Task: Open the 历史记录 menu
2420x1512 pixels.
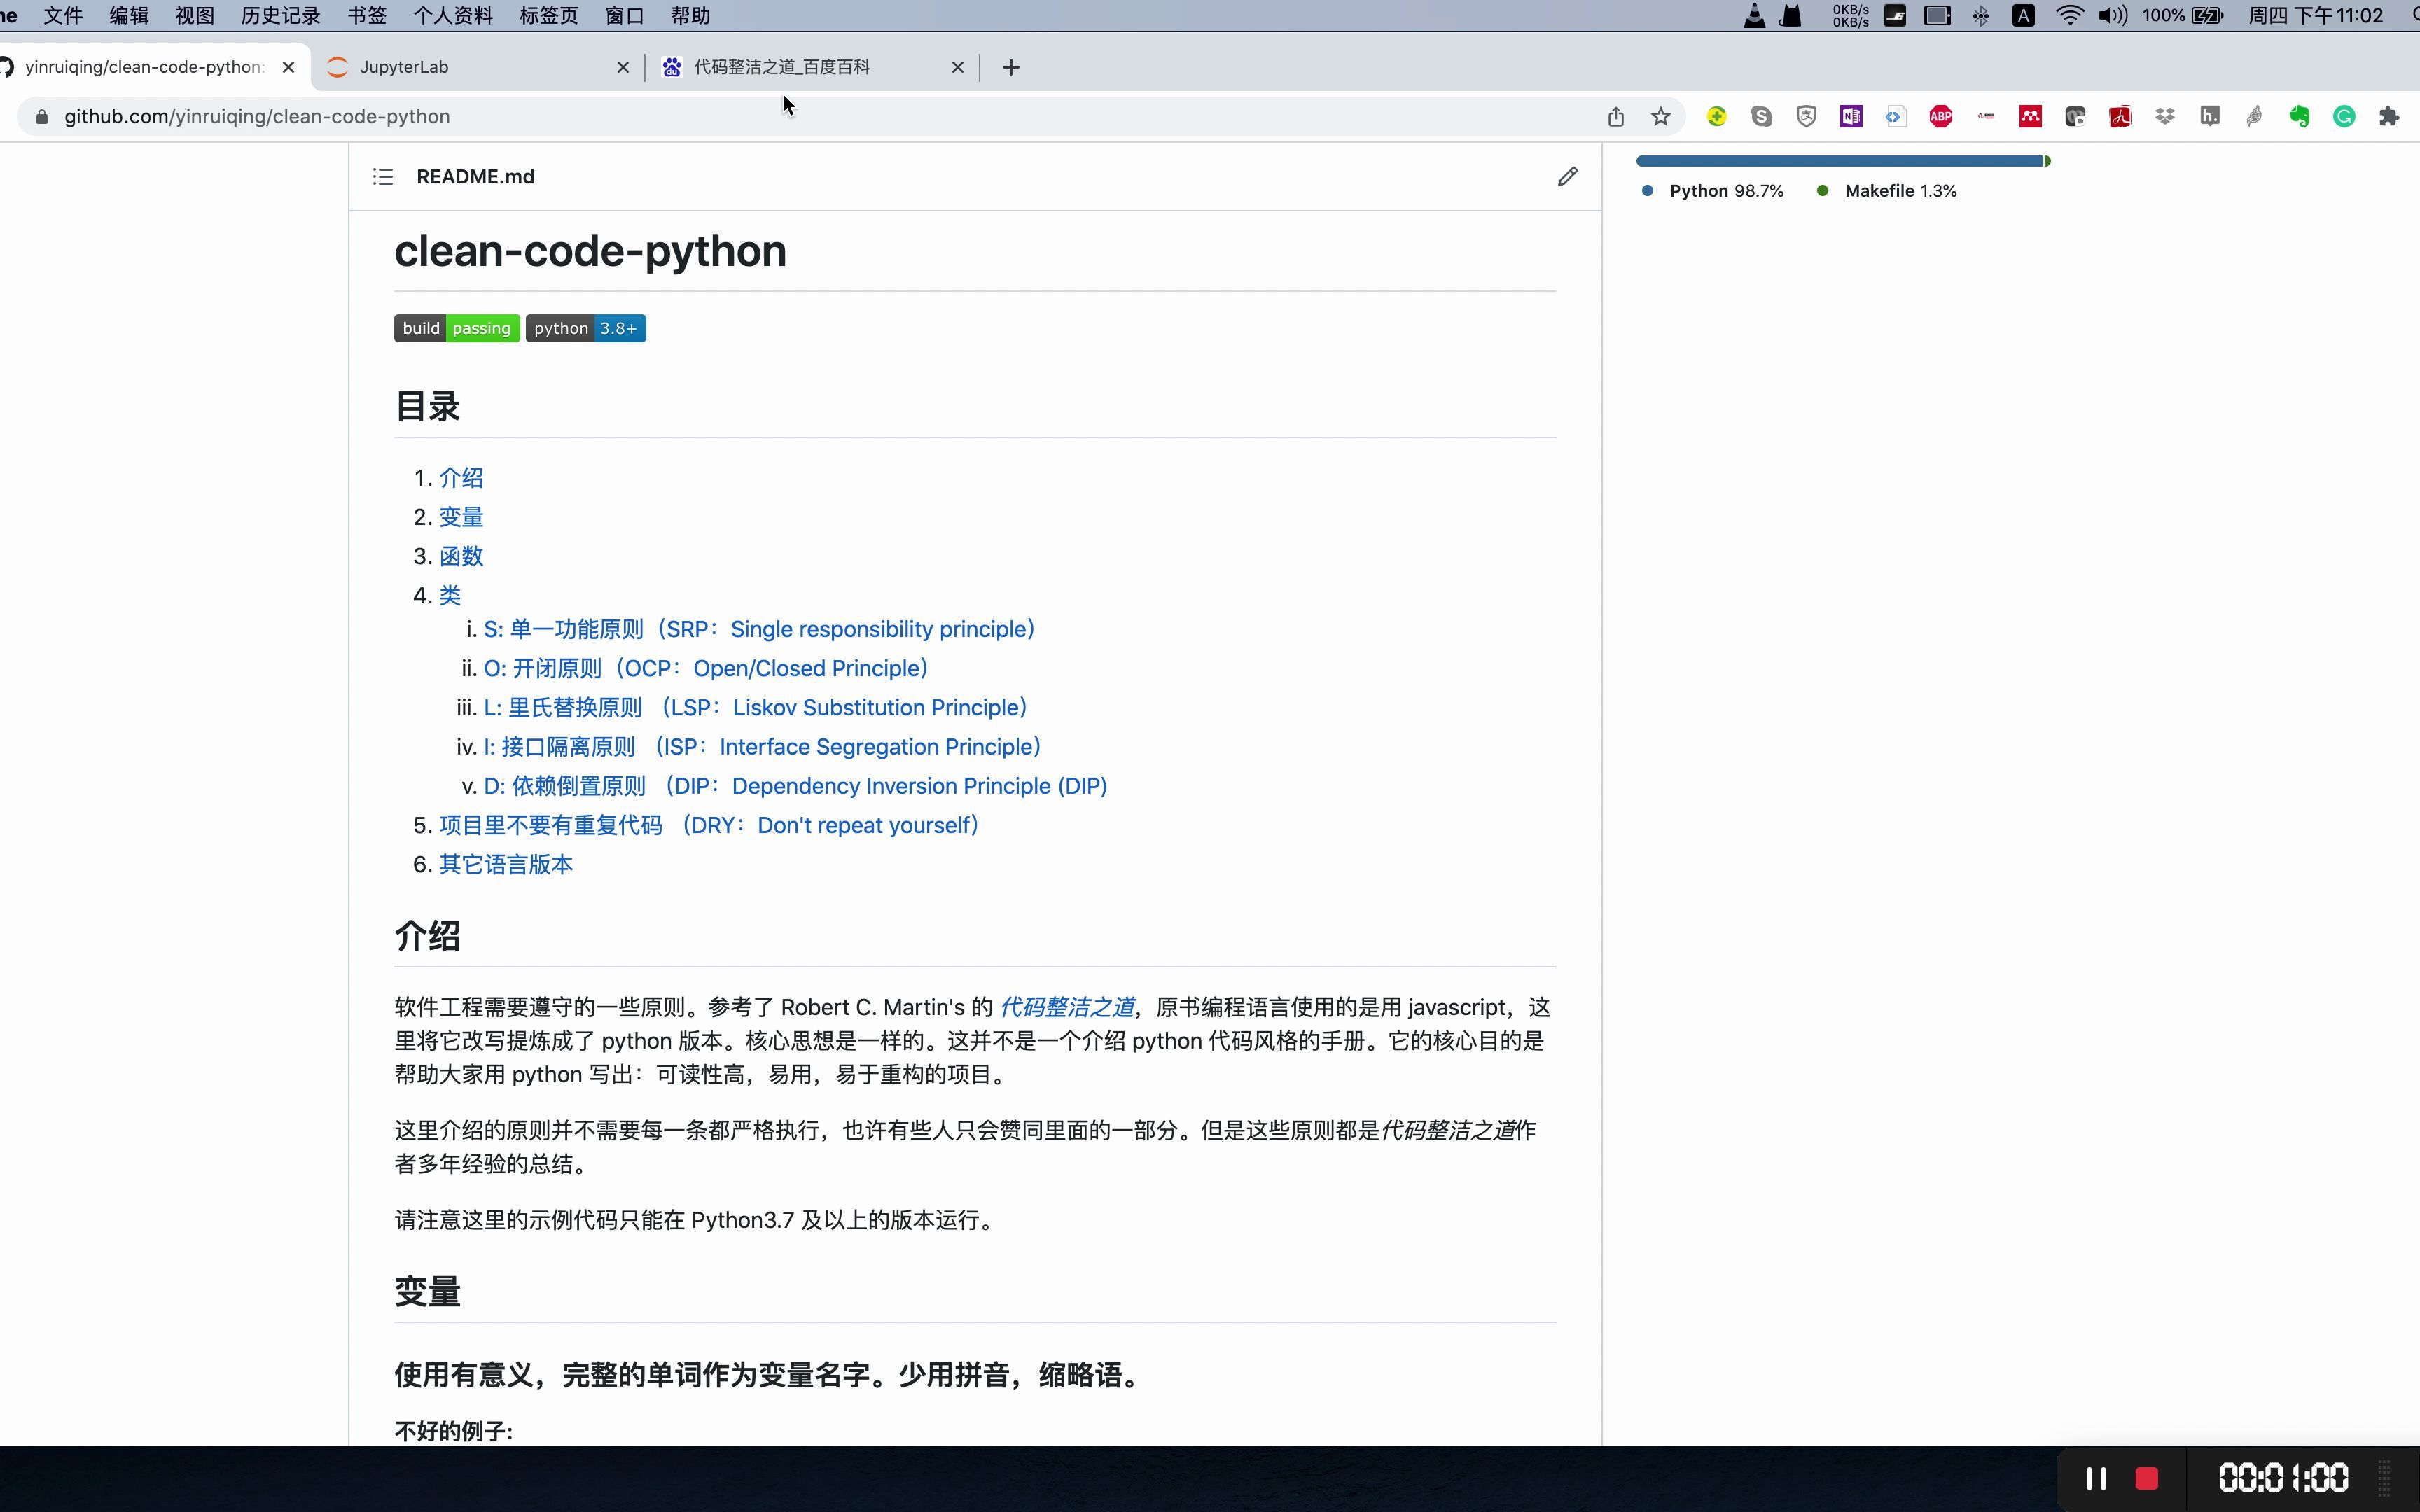Action: [x=281, y=16]
